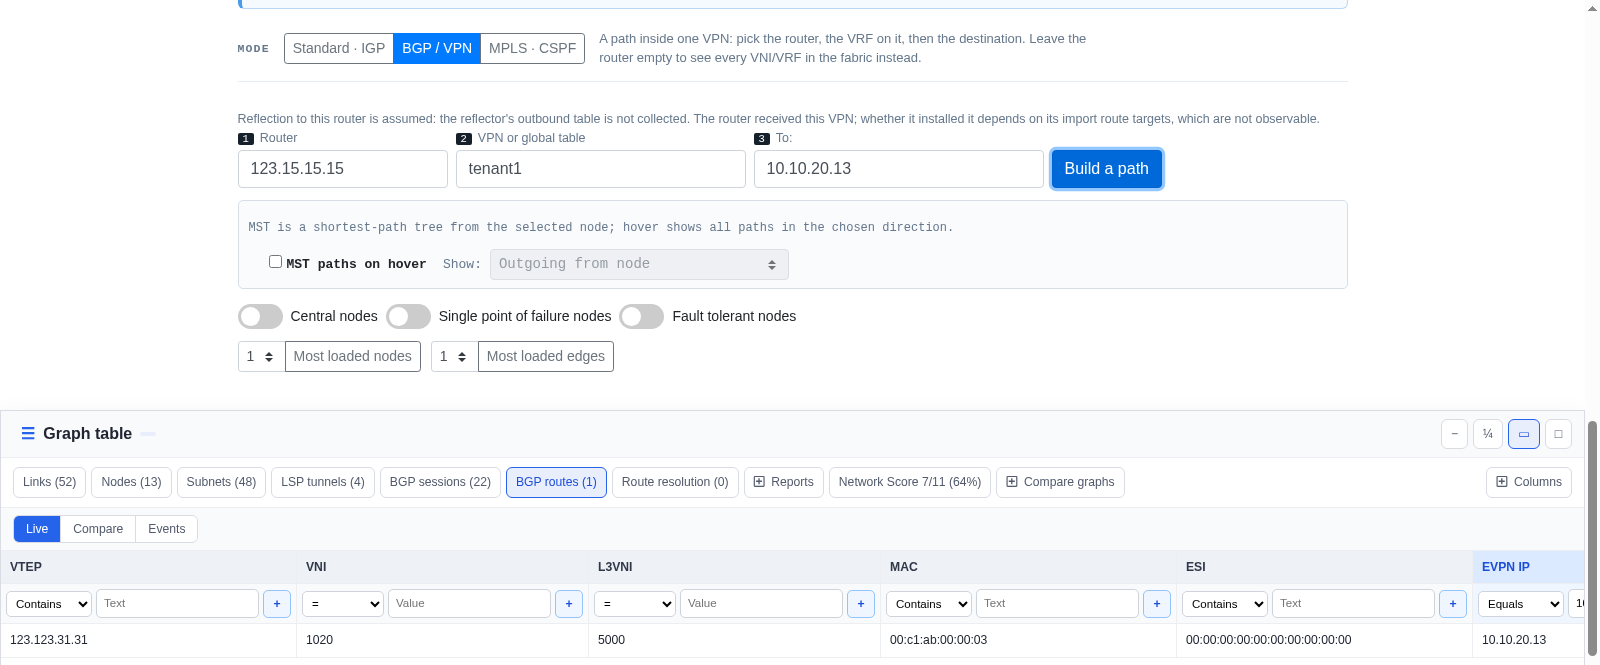1600x665 pixels.
Task: Open the Route resolution (0) tab
Action: pyautogui.click(x=675, y=482)
